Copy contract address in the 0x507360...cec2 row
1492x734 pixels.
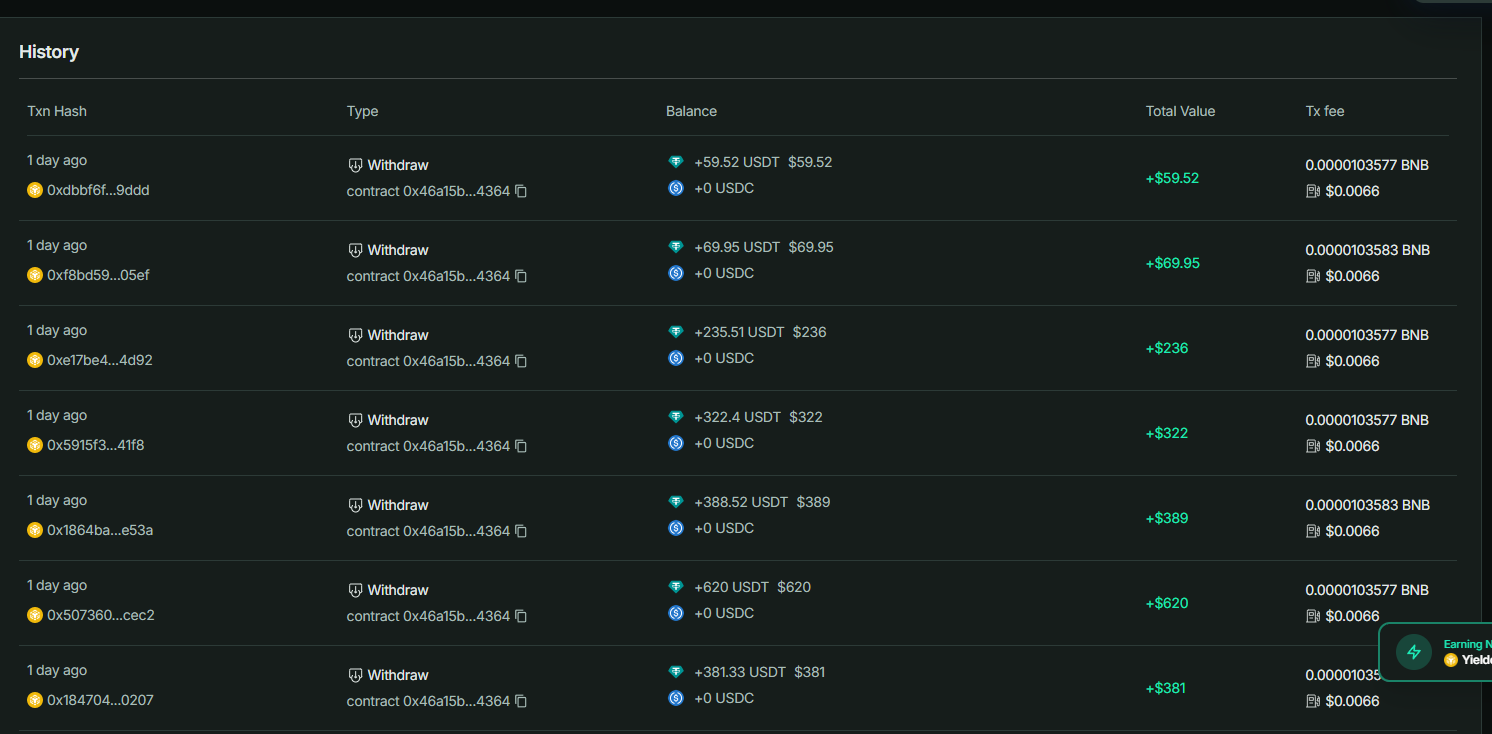coord(521,616)
